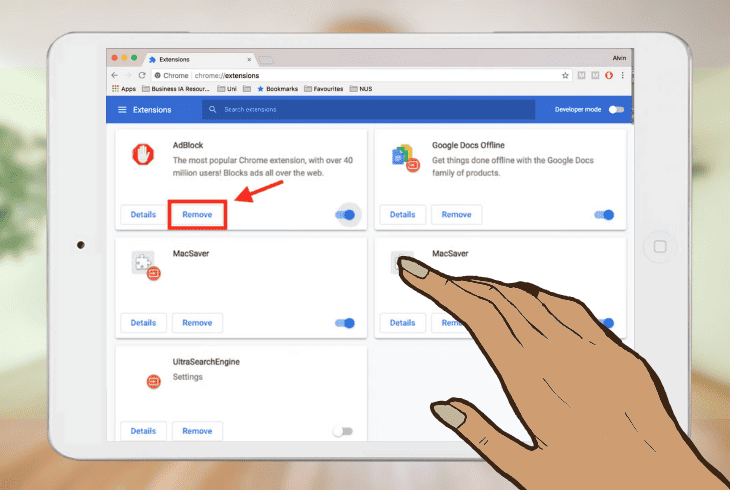730x490 pixels.
Task: Reload the page with the refresh icon
Action: click(x=142, y=75)
